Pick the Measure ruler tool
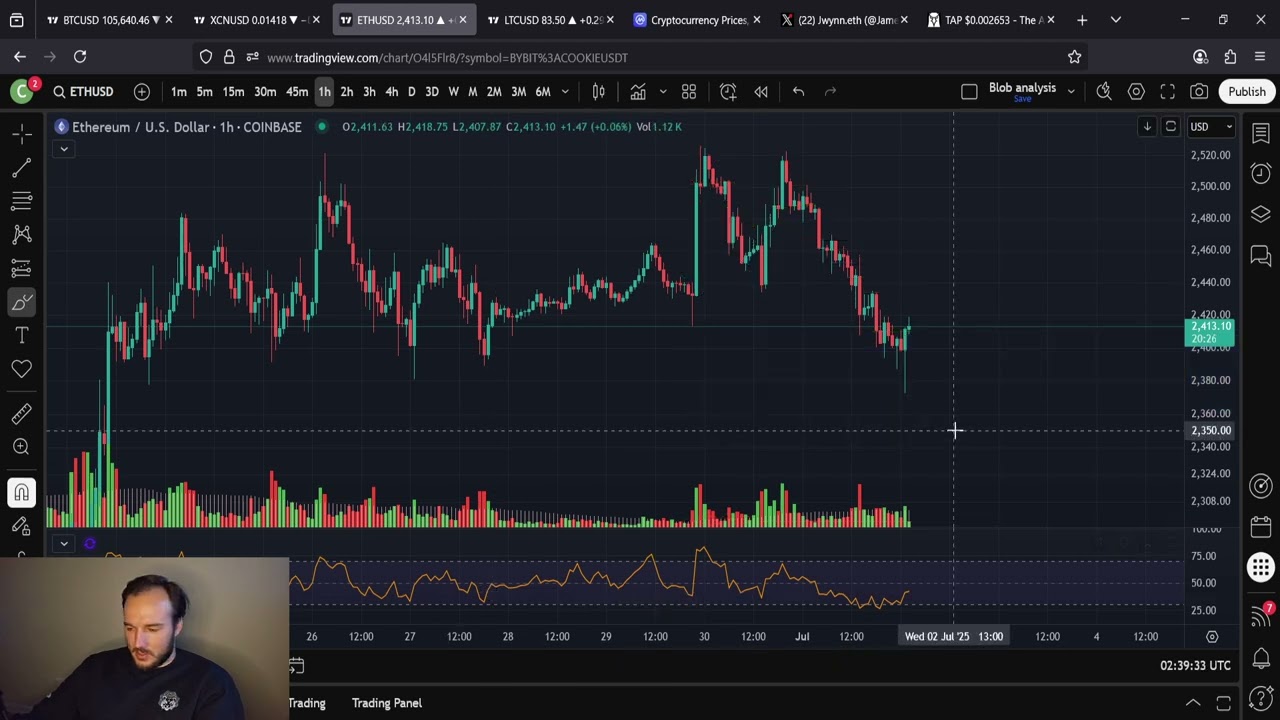The image size is (1280, 720). (x=21, y=414)
